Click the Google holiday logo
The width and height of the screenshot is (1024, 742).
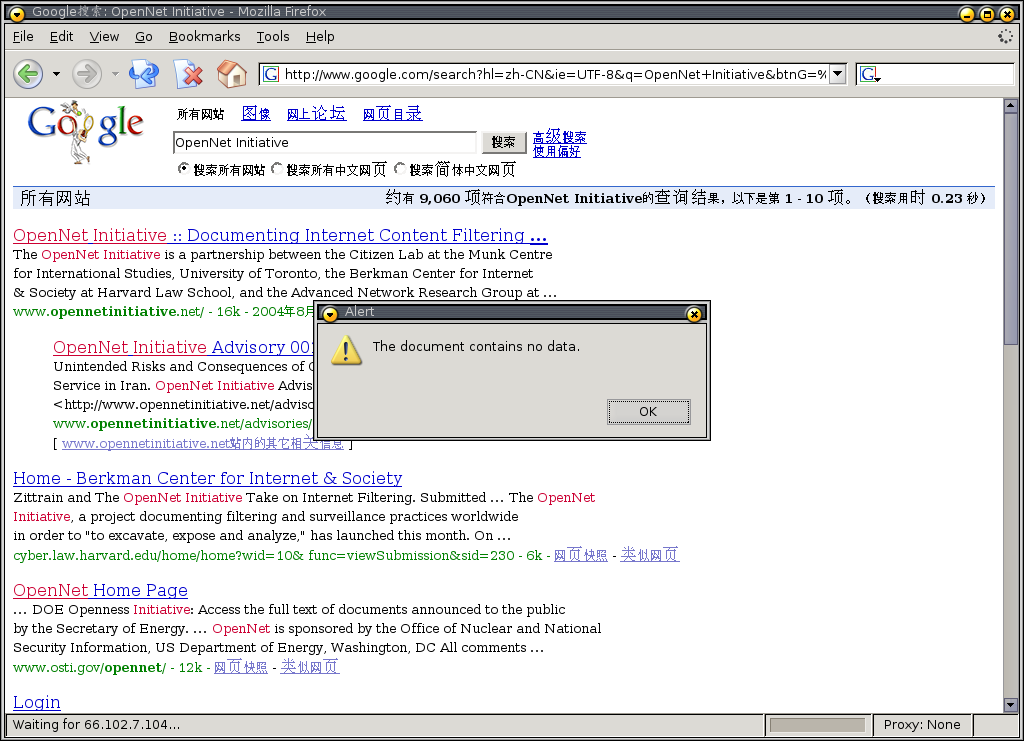85,131
